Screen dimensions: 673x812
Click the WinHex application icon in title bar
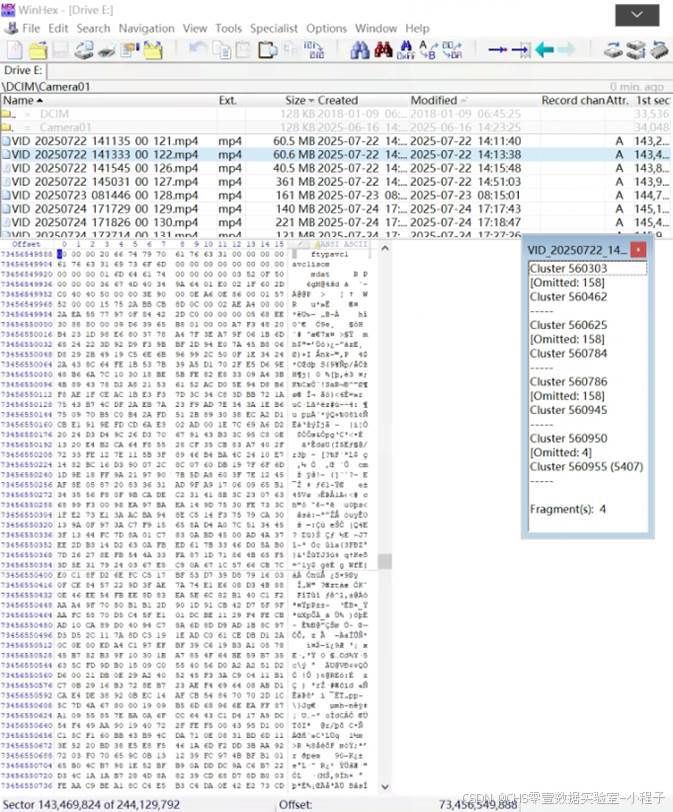pyautogui.click(x=8, y=9)
